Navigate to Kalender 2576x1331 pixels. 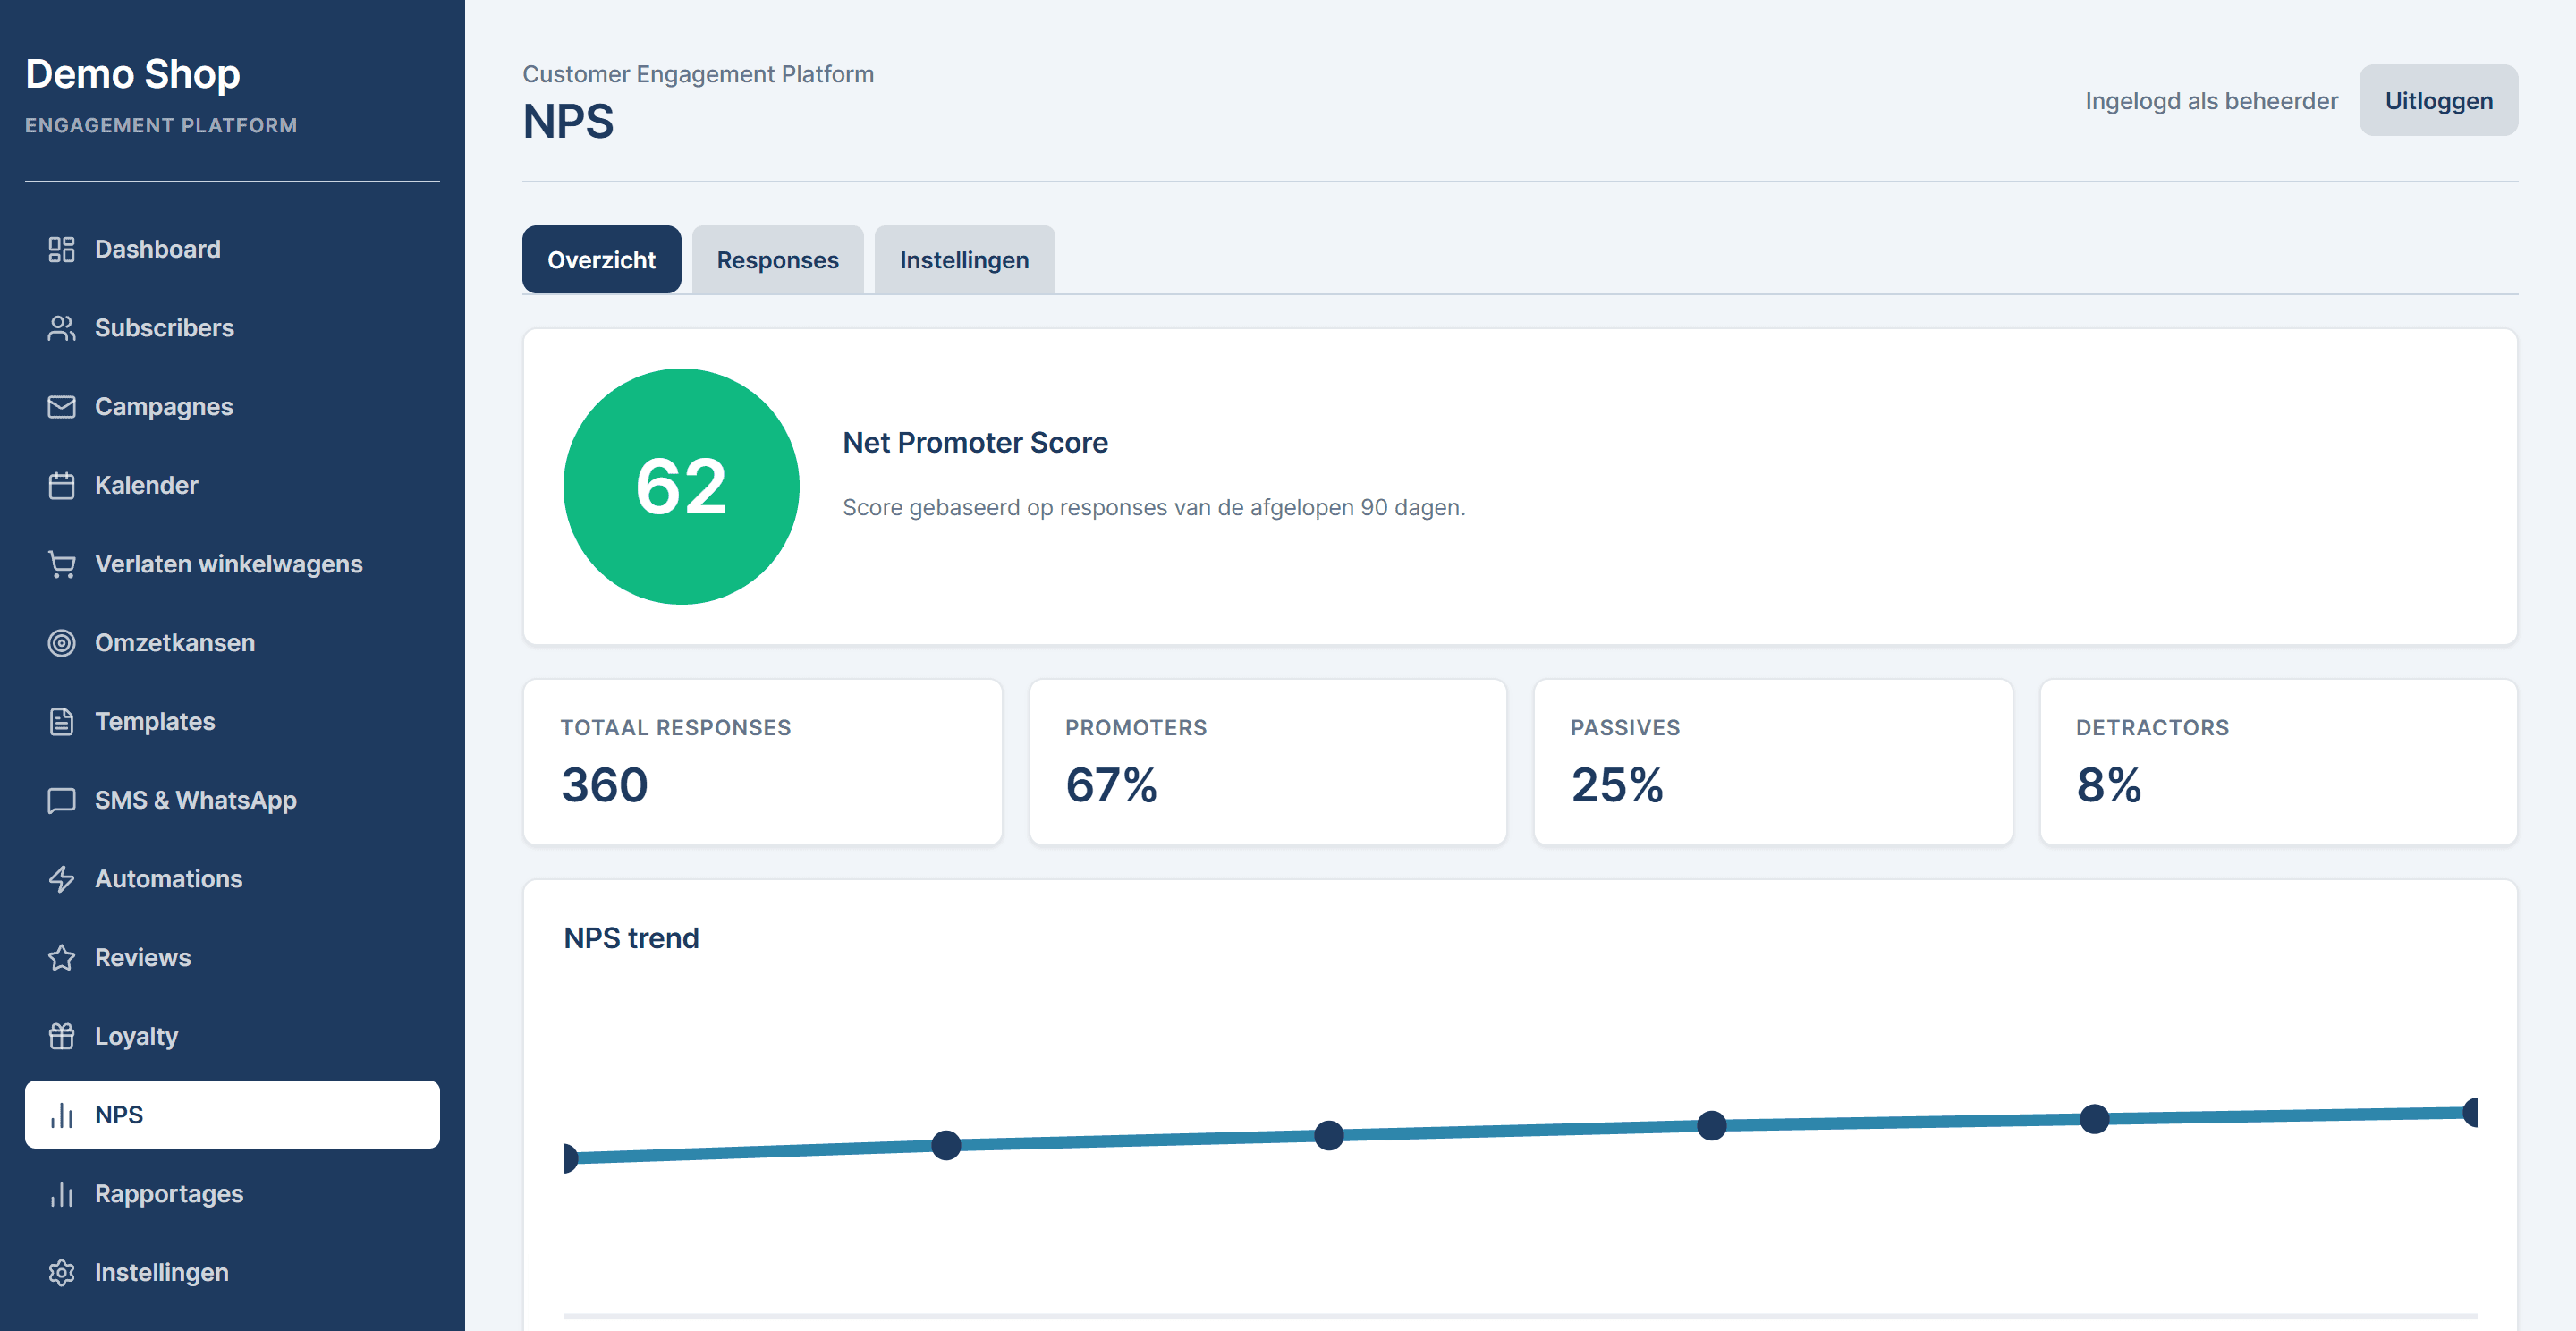pos(232,486)
